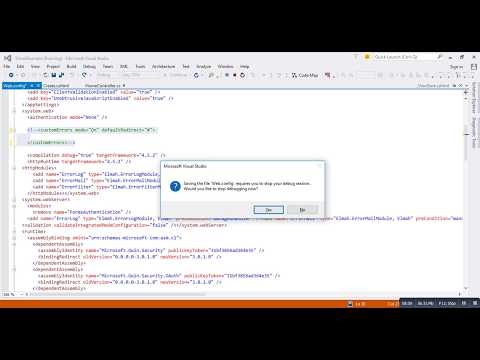This screenshot has width=480, height=360.
Task: Collapse the system.webServer XML node
Action: 14,200
